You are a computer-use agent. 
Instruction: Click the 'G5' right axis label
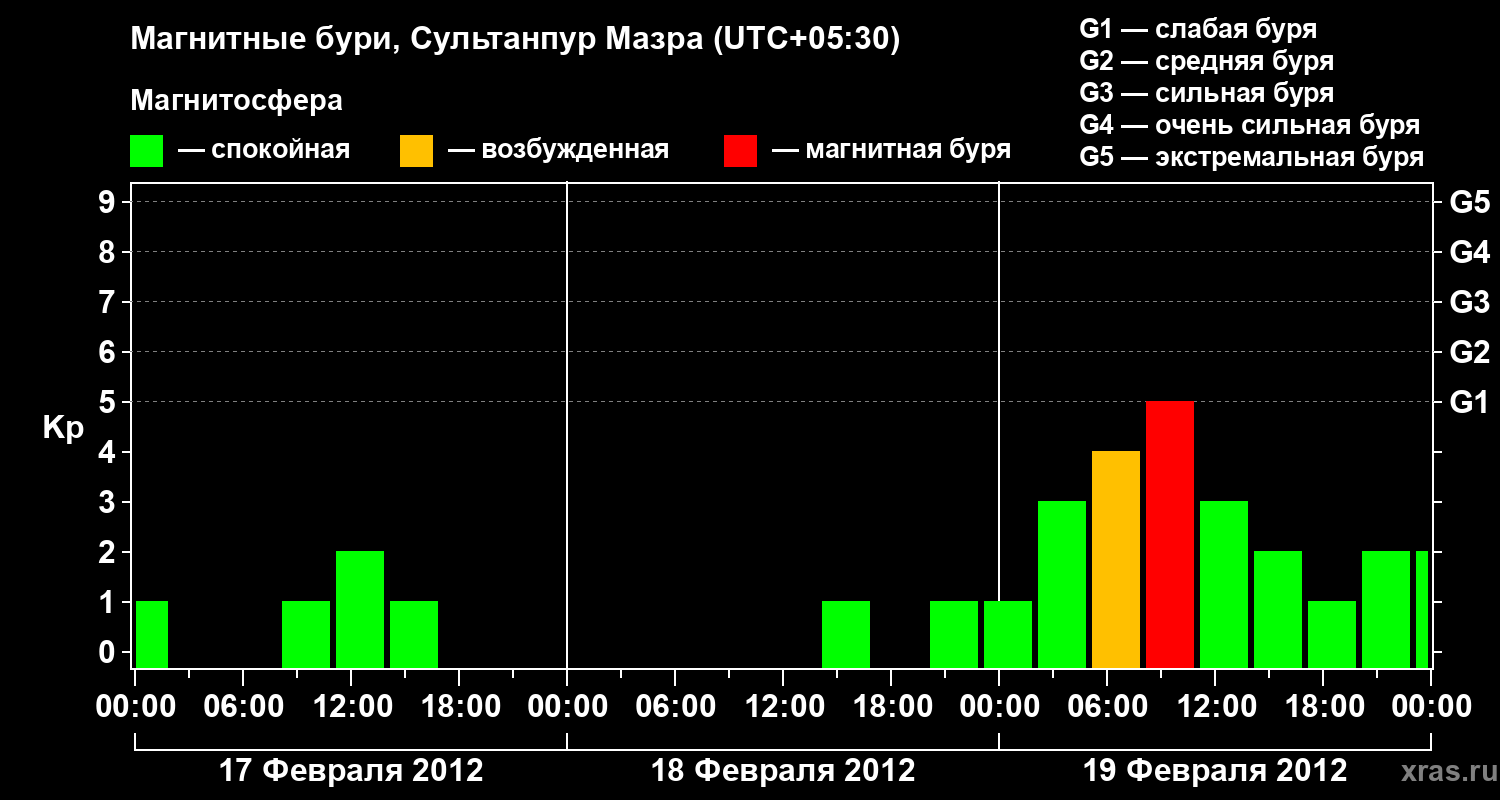1469,202
